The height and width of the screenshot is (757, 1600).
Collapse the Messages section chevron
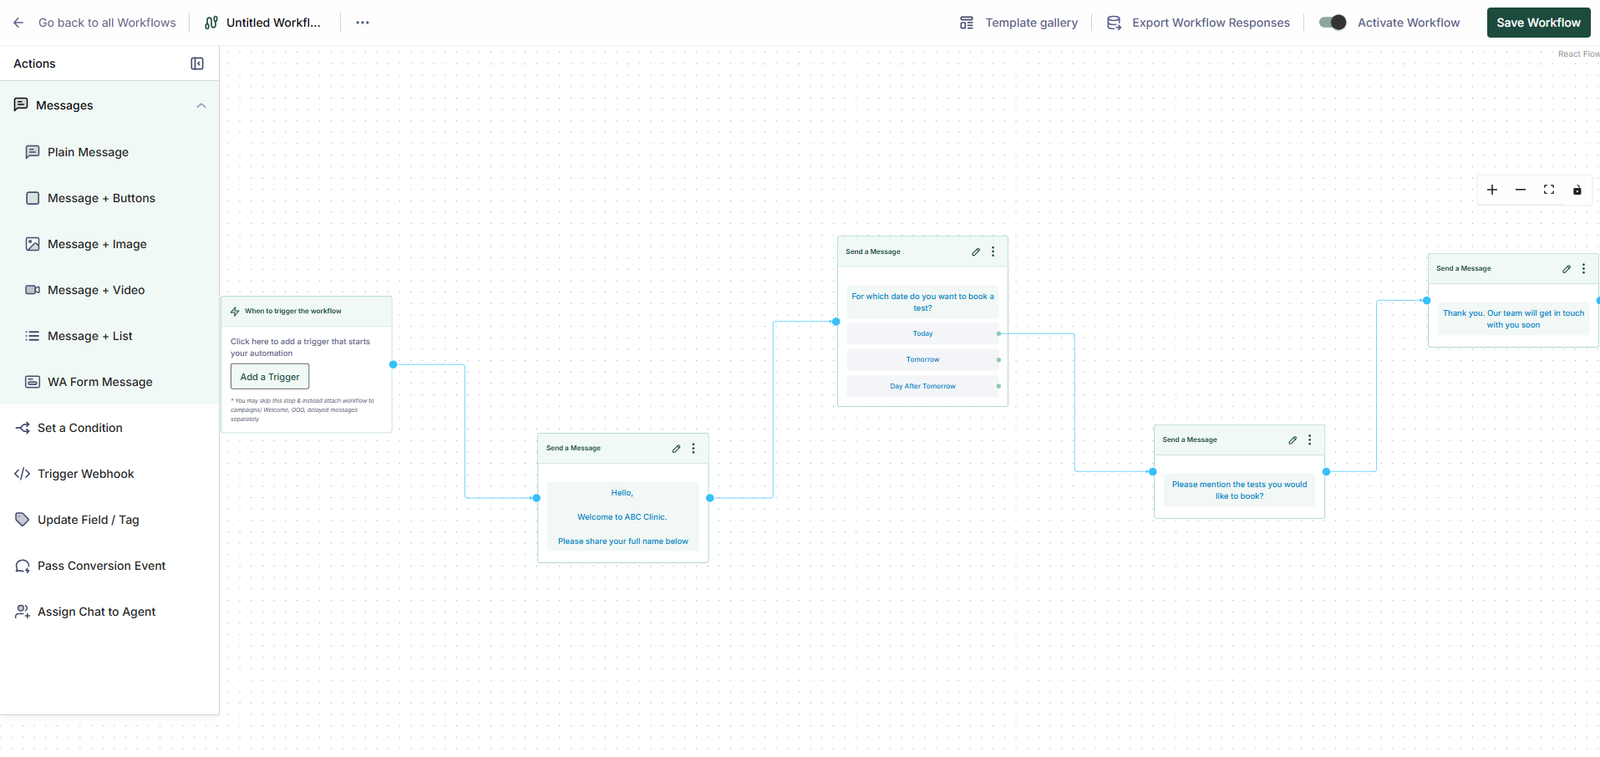201,106
